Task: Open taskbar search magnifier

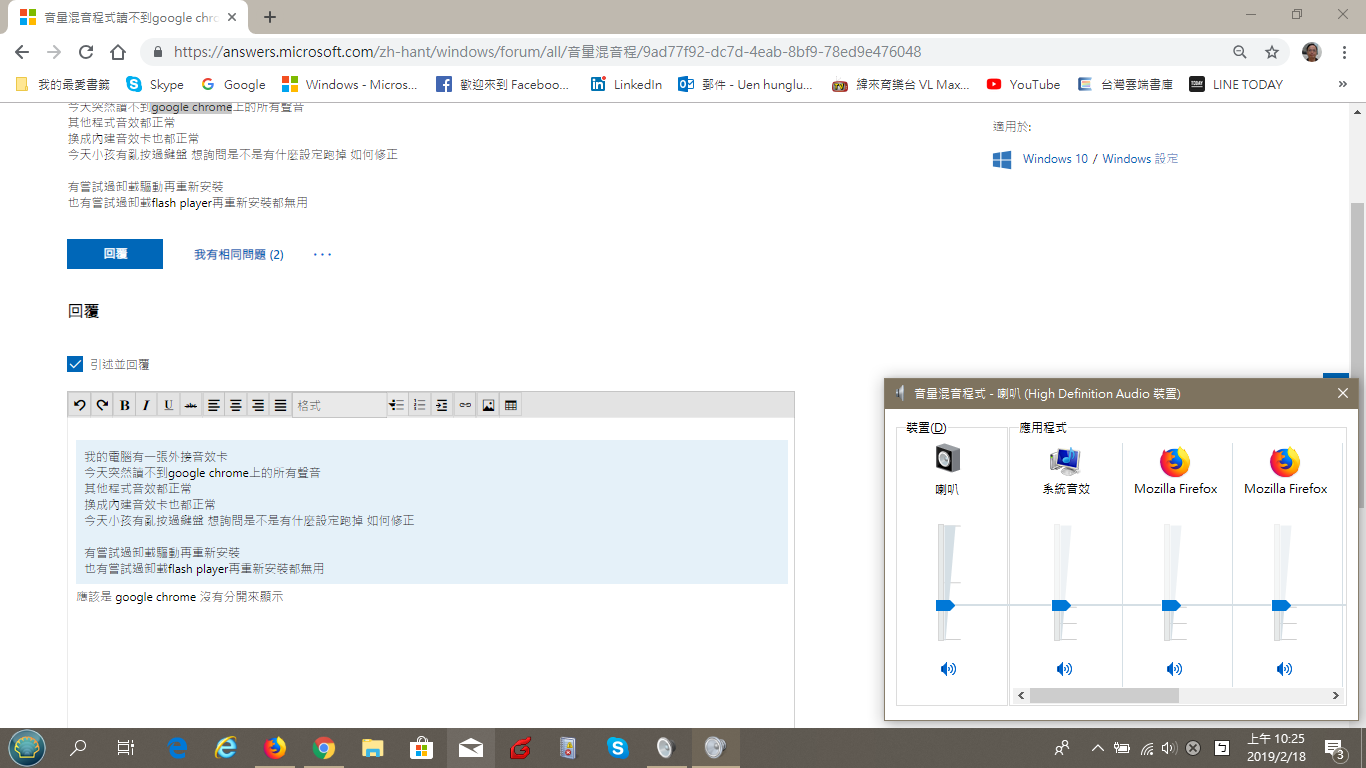Action: pyautogui.click(x=78, y=747)
